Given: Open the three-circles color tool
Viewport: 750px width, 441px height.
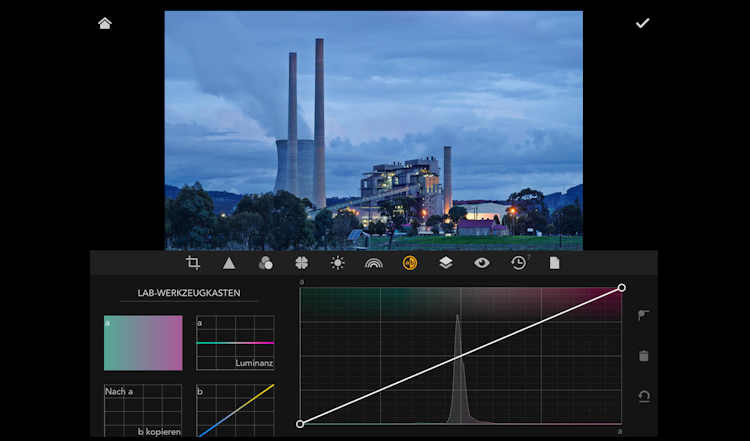Looking at the screenshot, I should (x=265, y=263).
